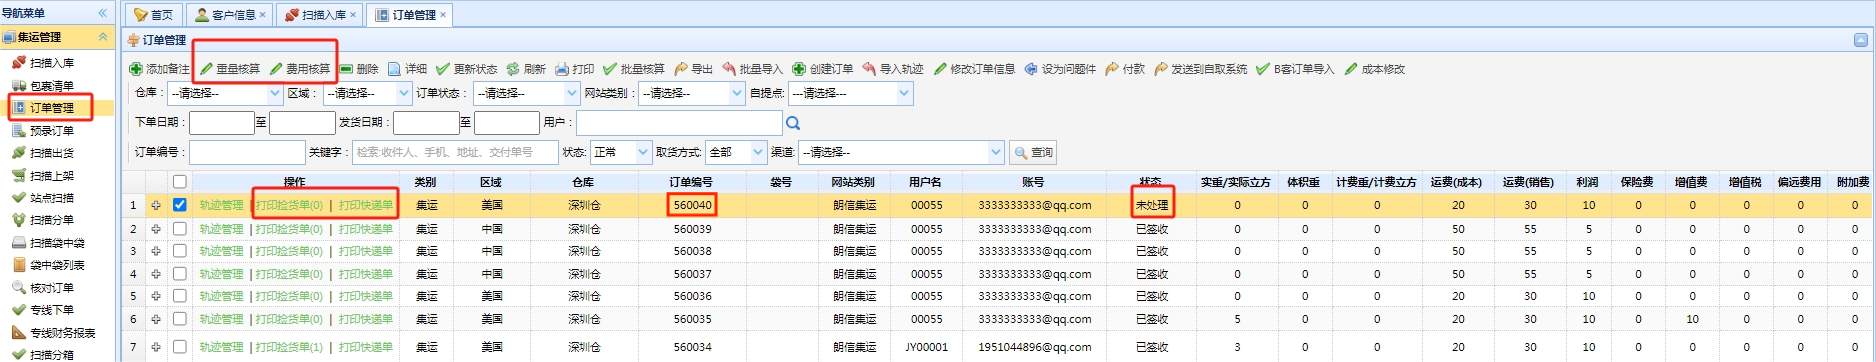Click 设为问题件 toolbar button
This screenshot has width=1876, height=362.
click(x=1060, y=69)
